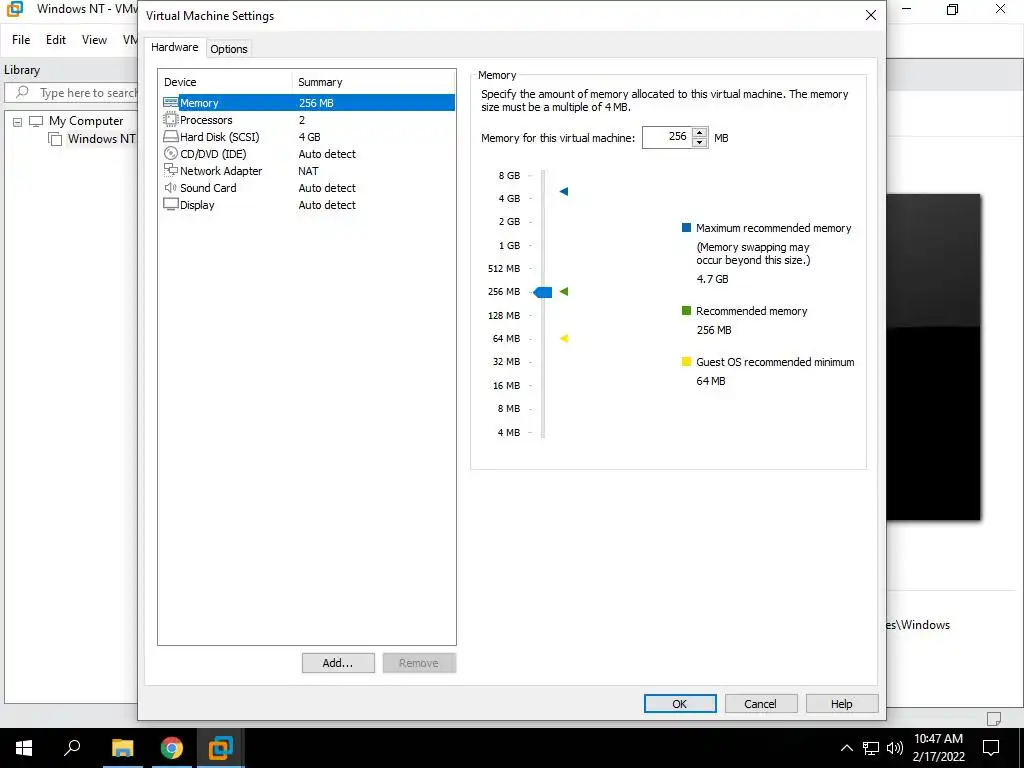This screenshot has width=1024, height=768.
Task: Click the volume tray icon
Action: pyautogui.click(x=895, y=748)
